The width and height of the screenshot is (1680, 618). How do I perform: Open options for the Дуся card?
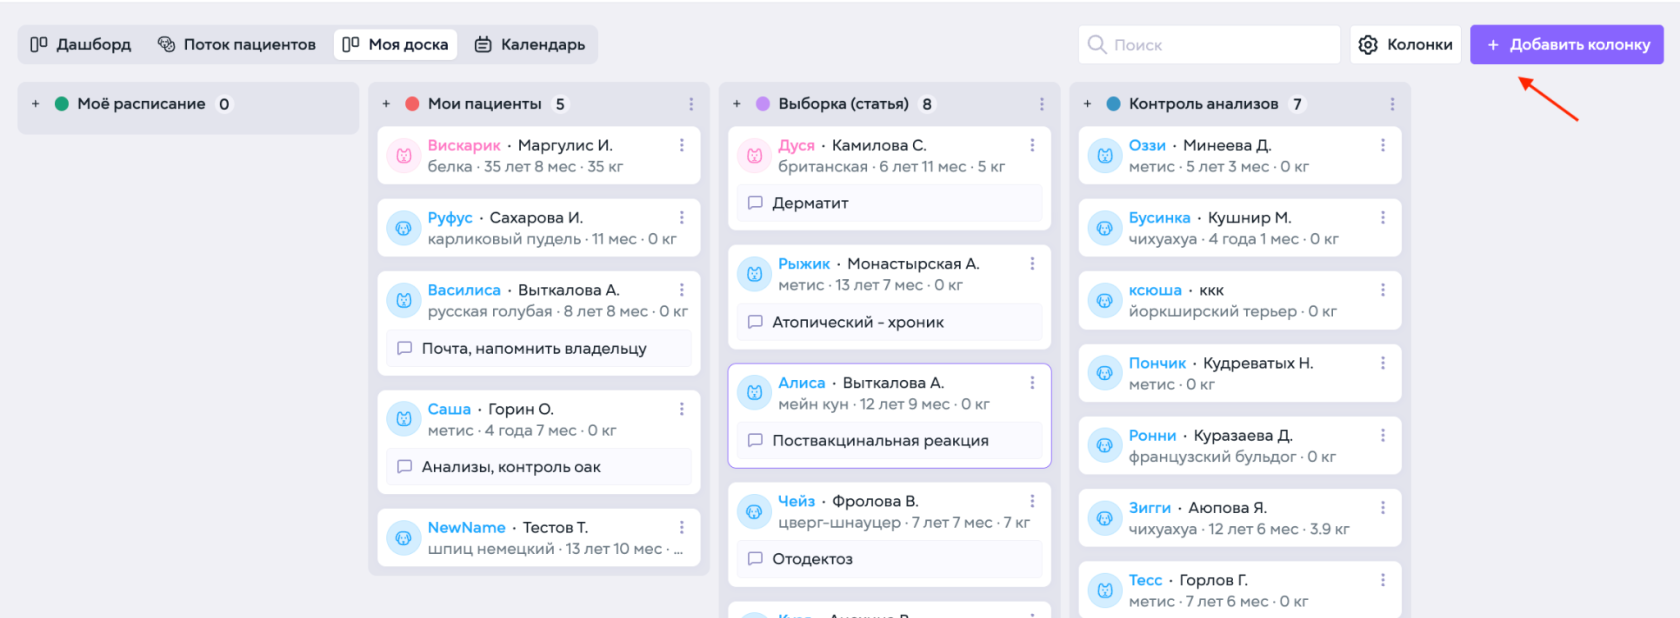pyautogui.click(x=1033, y=145)
